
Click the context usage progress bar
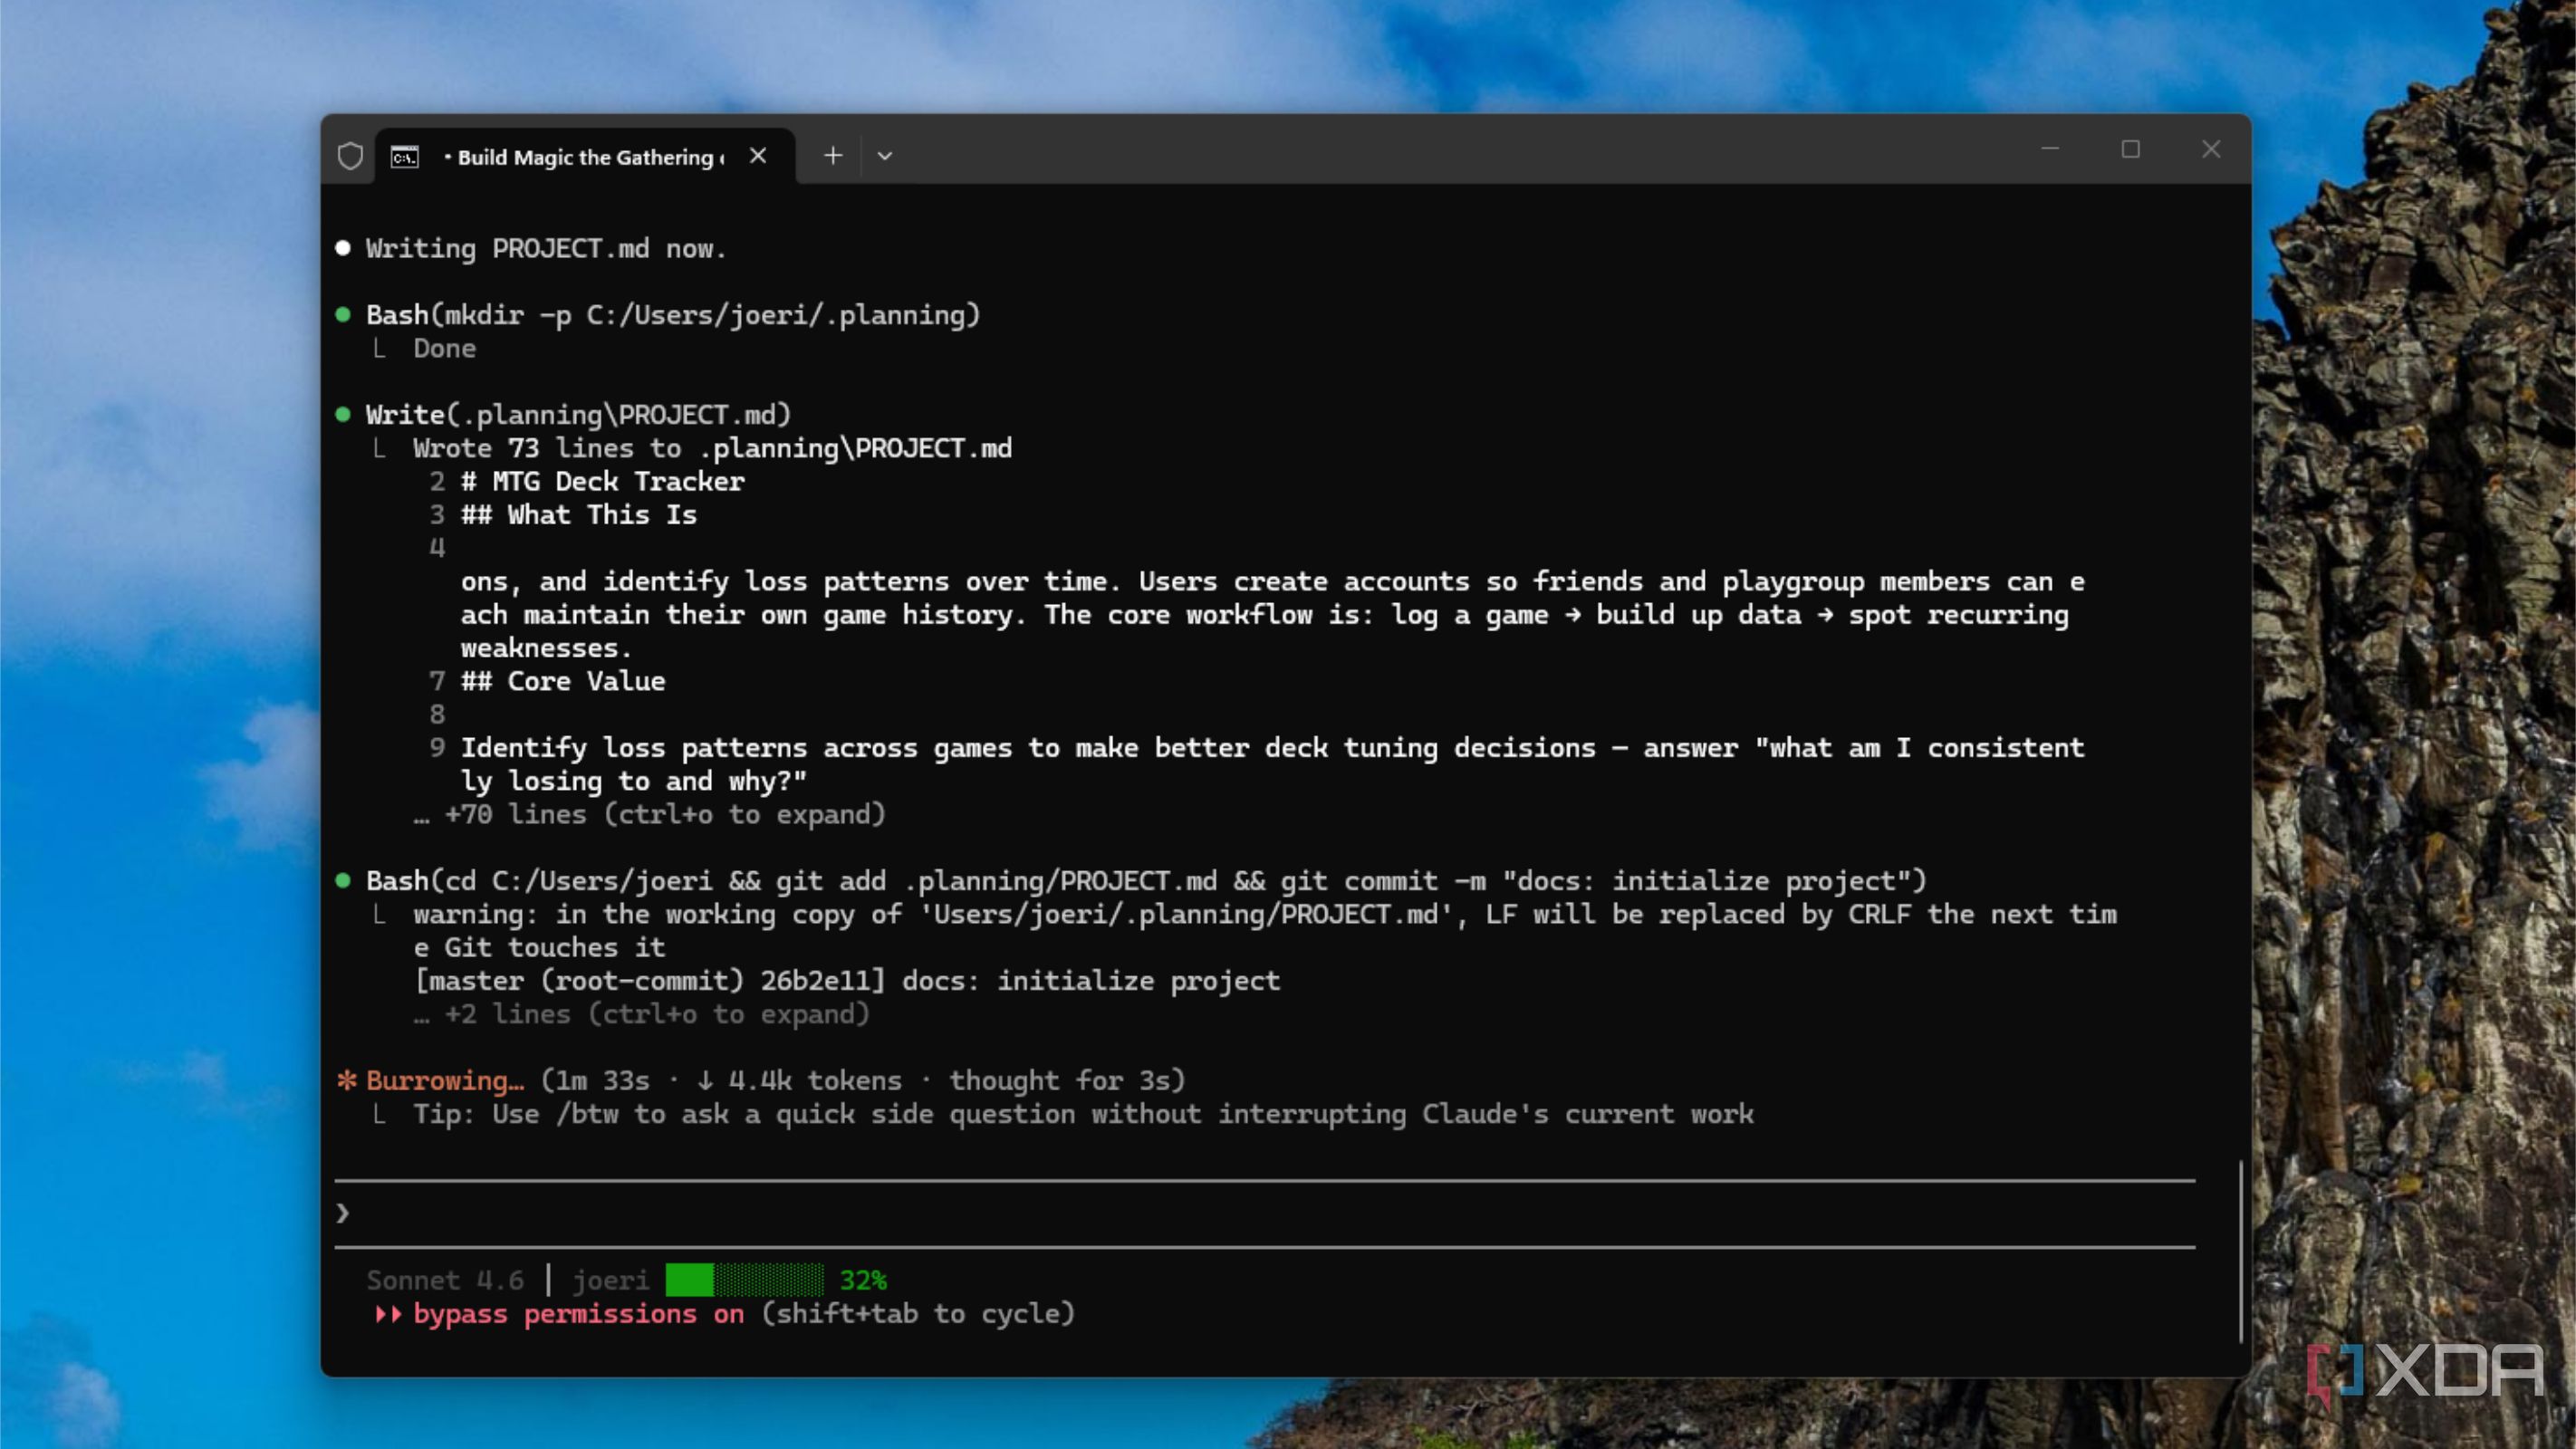point(745,1280)
